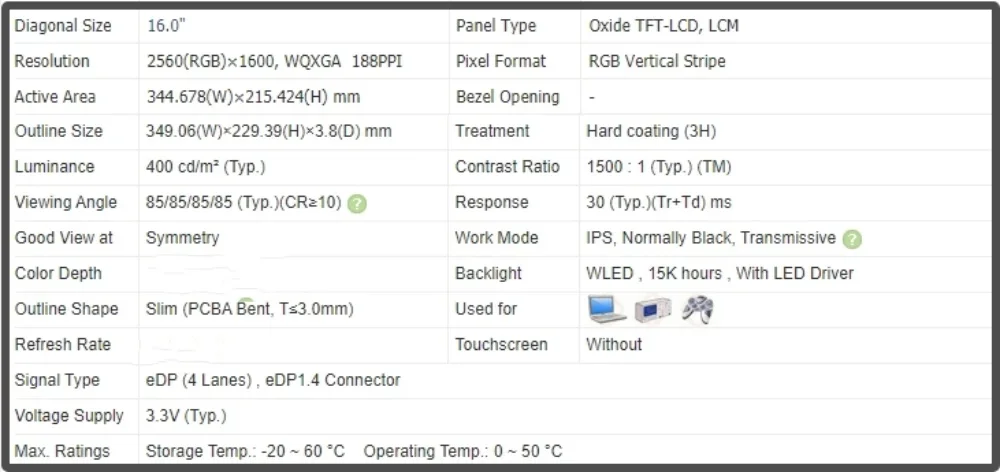Select "349.06(W)×229.39(H)×3.8(D) mm" value
Viewport: 1000px width, 472px height.
(268, 131)
